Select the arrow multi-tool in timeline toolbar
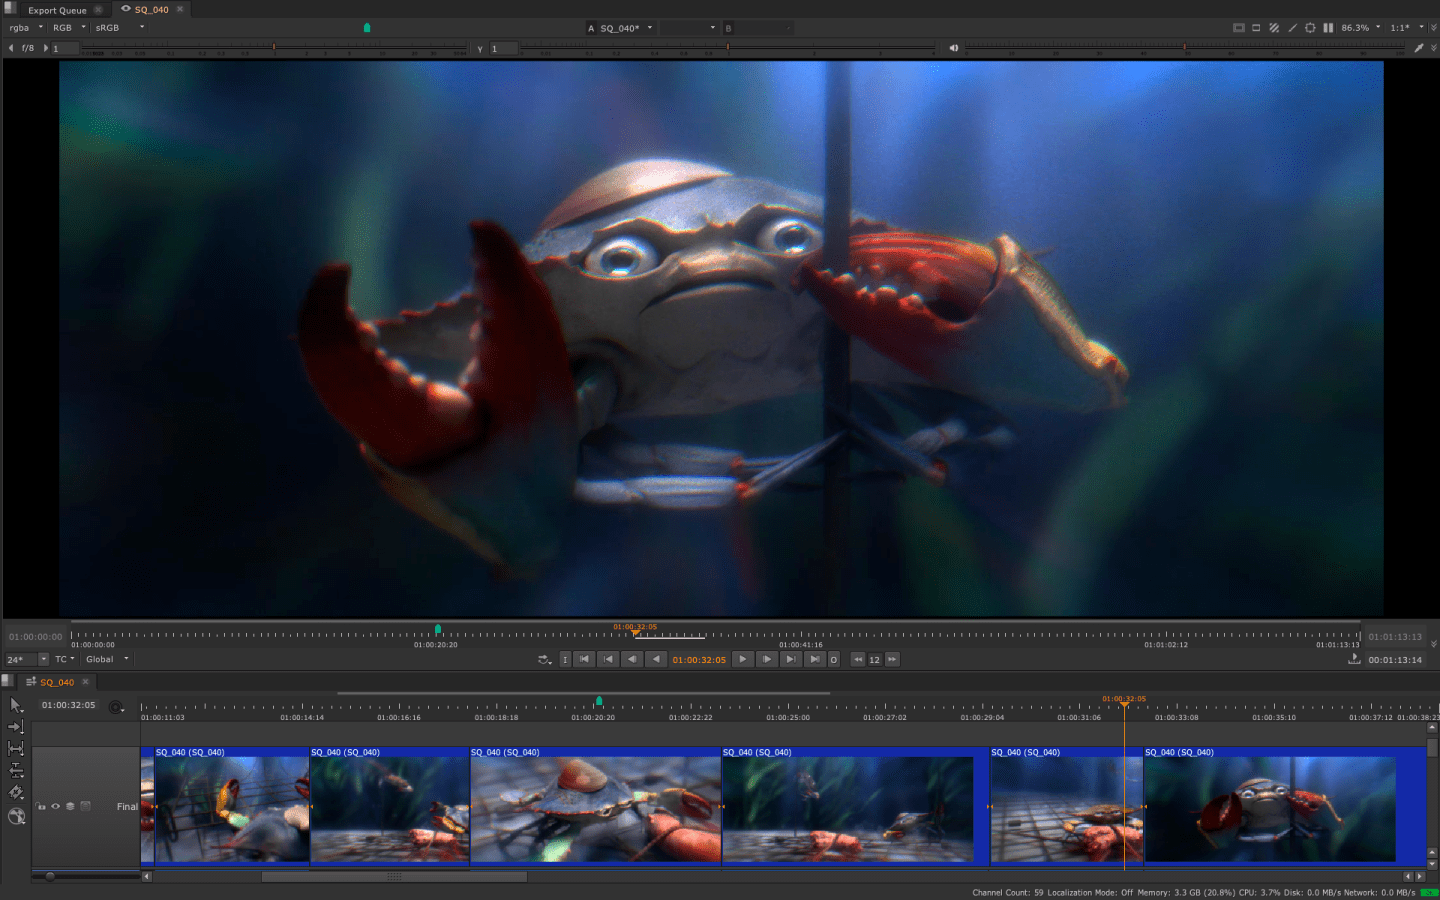 pos(16,706)
